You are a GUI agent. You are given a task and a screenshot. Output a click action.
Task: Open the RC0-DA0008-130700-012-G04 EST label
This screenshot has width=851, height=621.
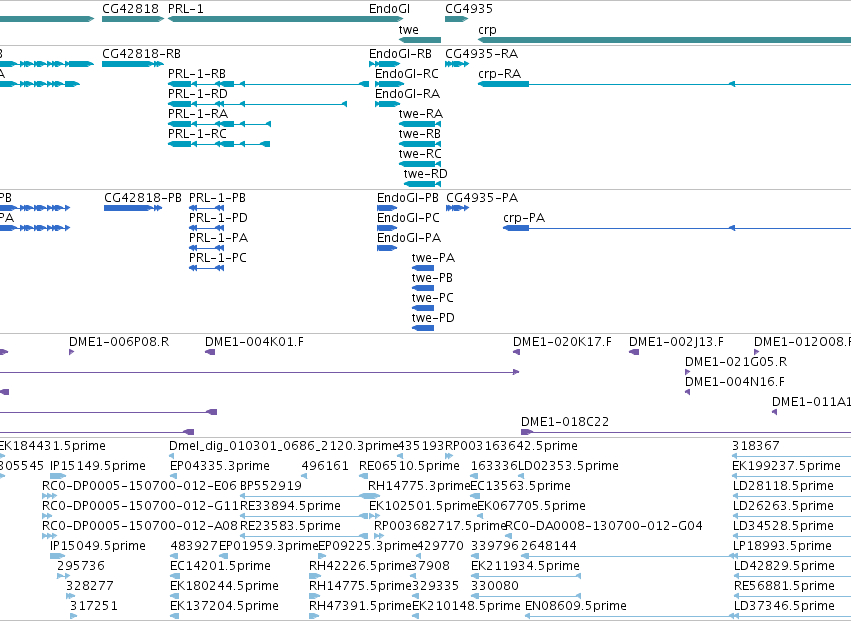click(x=604, y=527)
